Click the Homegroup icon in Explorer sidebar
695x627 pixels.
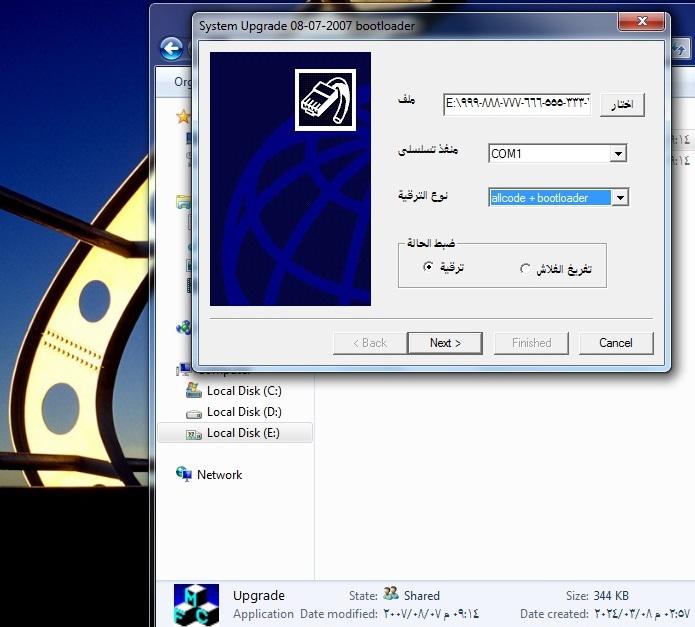tap(183, 328)
